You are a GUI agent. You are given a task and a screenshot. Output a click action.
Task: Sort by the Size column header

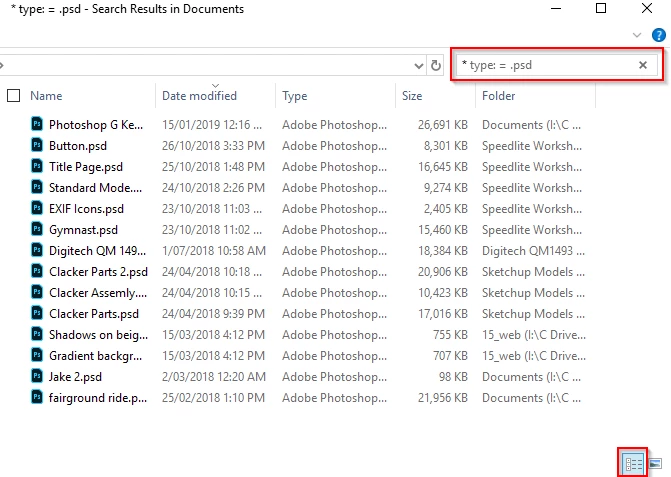pos(412,96)
